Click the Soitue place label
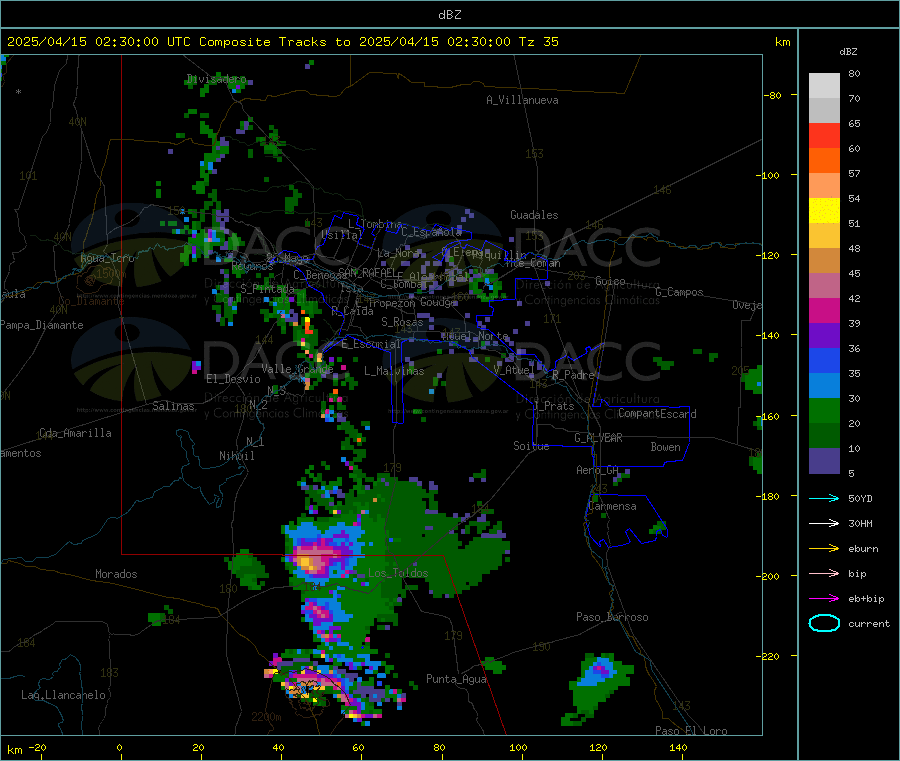The image size is (900, 761). point(531,446)
